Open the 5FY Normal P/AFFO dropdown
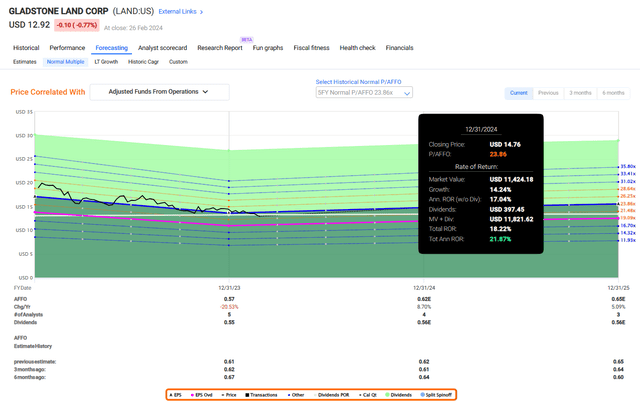This screenshot has width=640, height=410. pos(364,93)
